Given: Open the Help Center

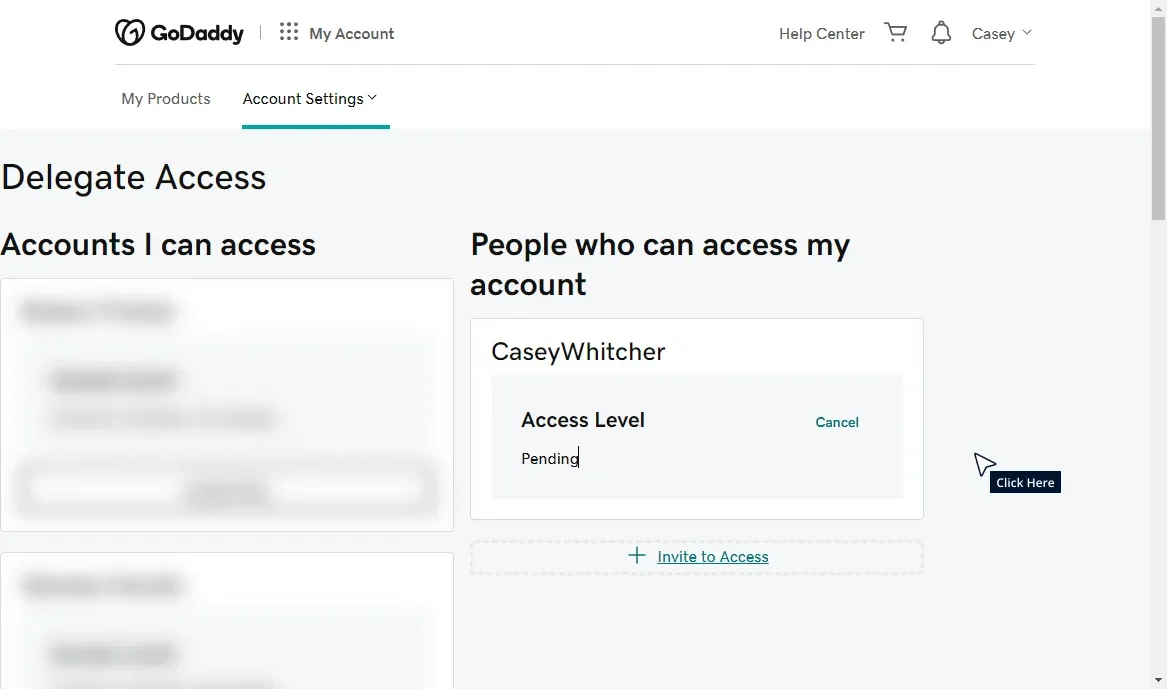Looking at the screenshot, I should (821, 33).
